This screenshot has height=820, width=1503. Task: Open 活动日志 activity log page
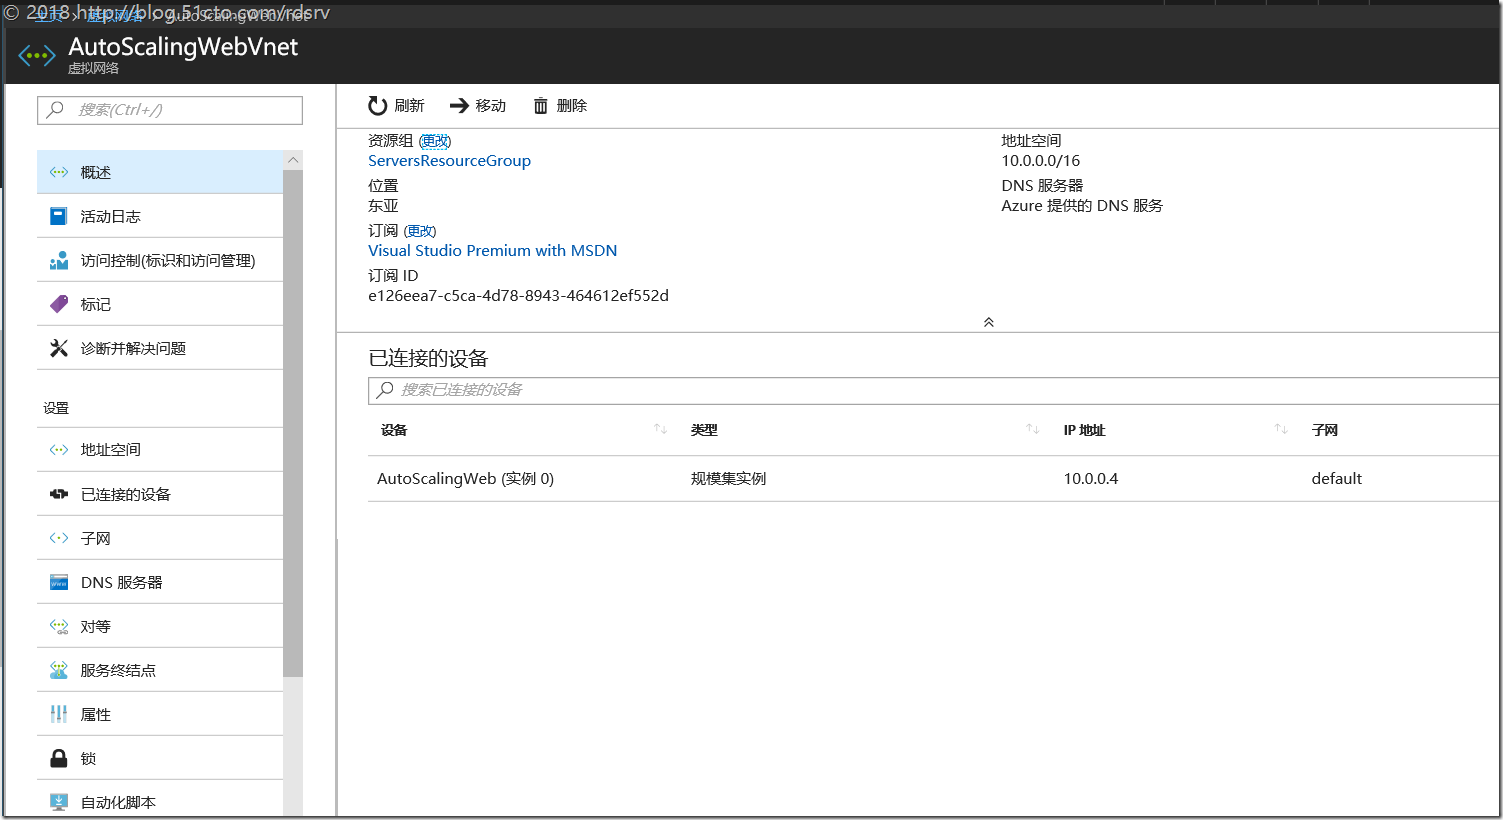[x=160, y=216]
